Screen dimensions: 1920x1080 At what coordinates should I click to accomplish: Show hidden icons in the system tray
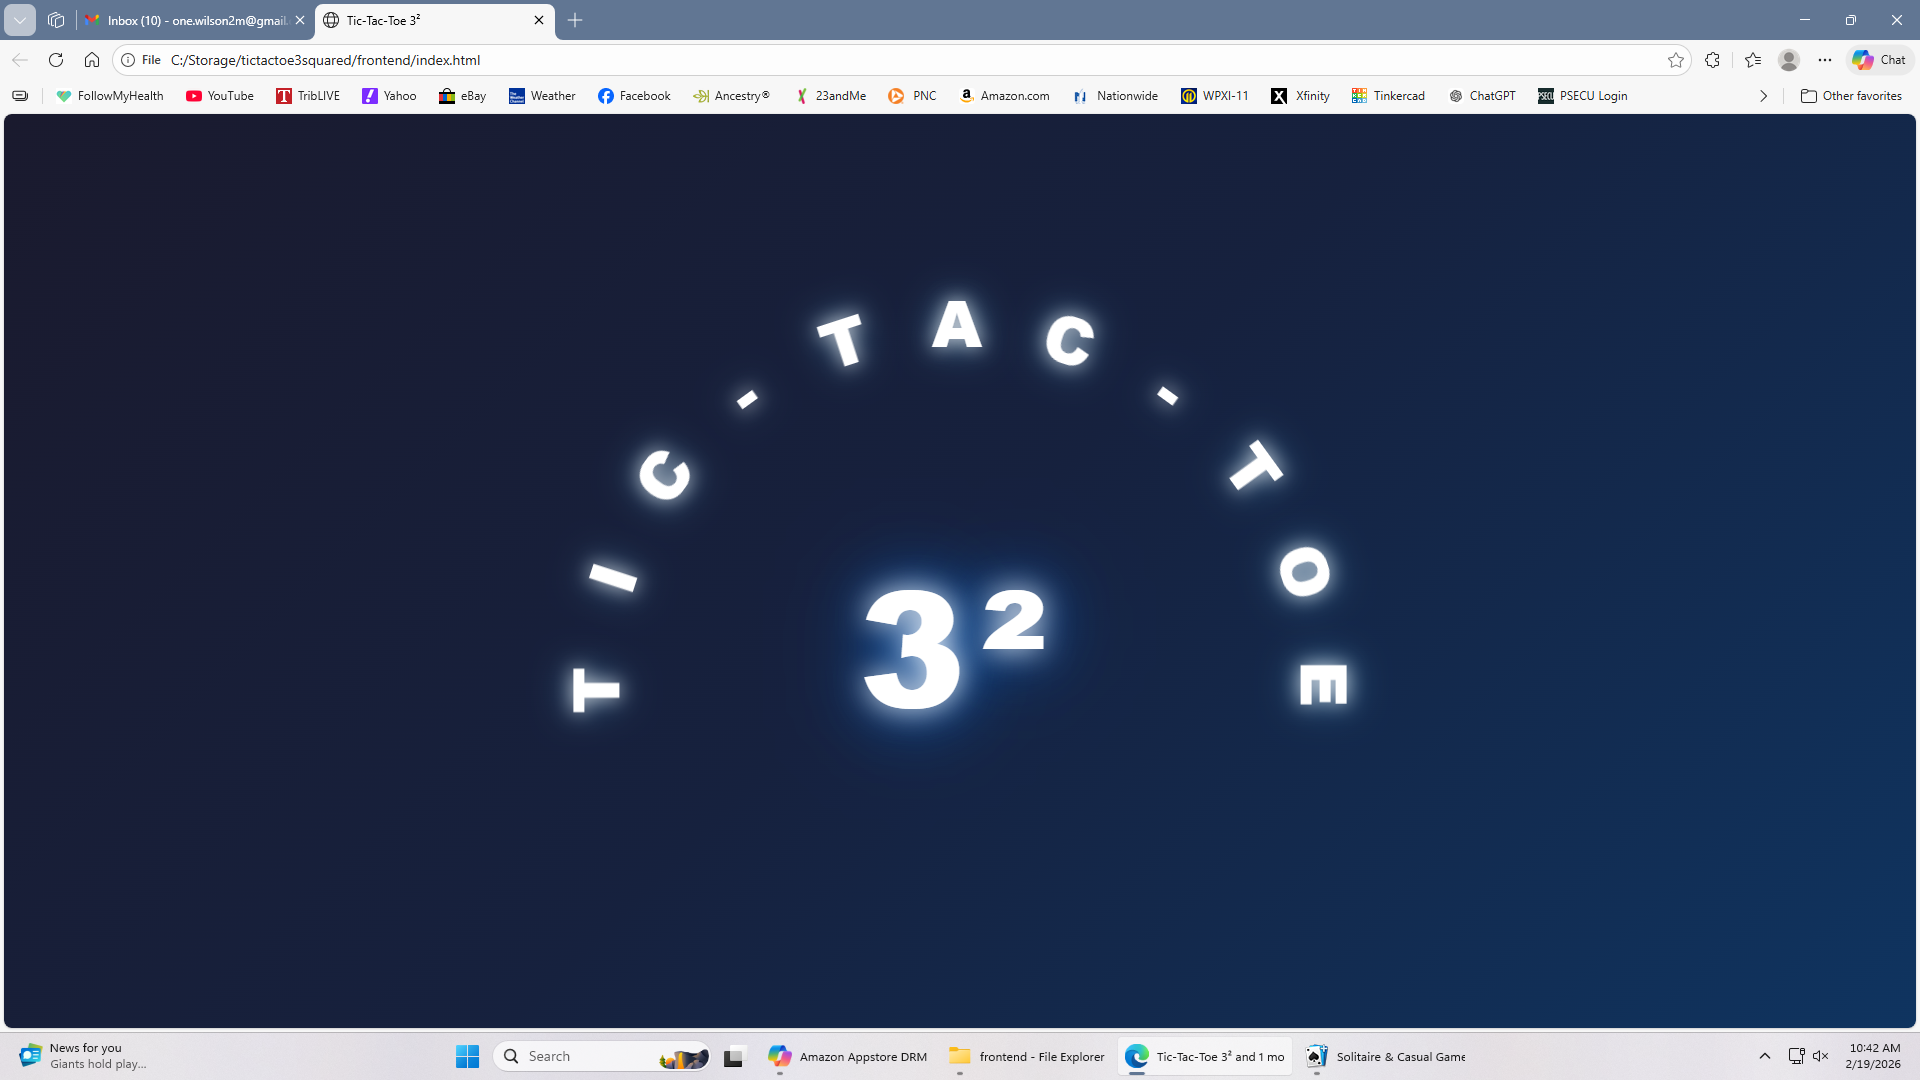1765,1055
